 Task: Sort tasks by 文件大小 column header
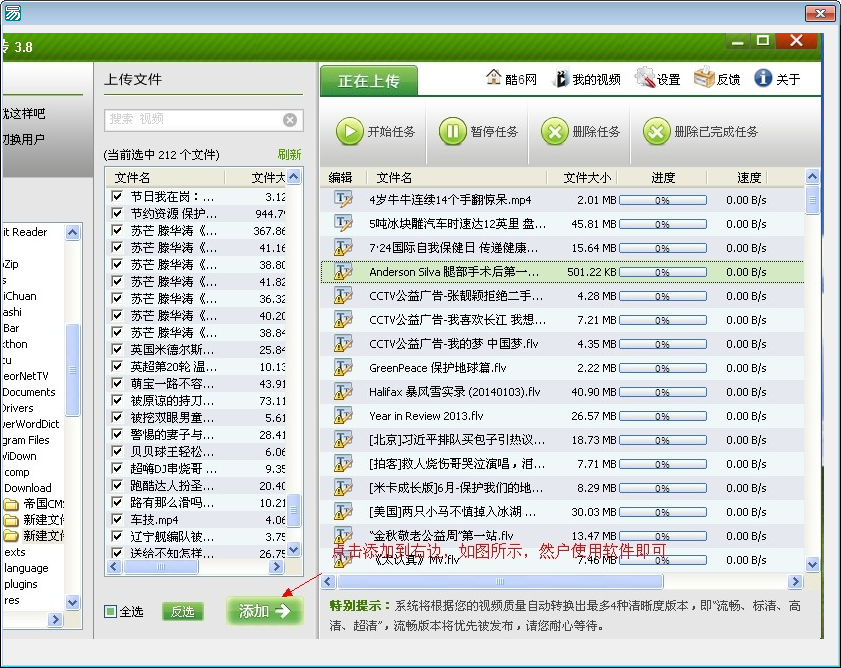(x=587, y=177)
